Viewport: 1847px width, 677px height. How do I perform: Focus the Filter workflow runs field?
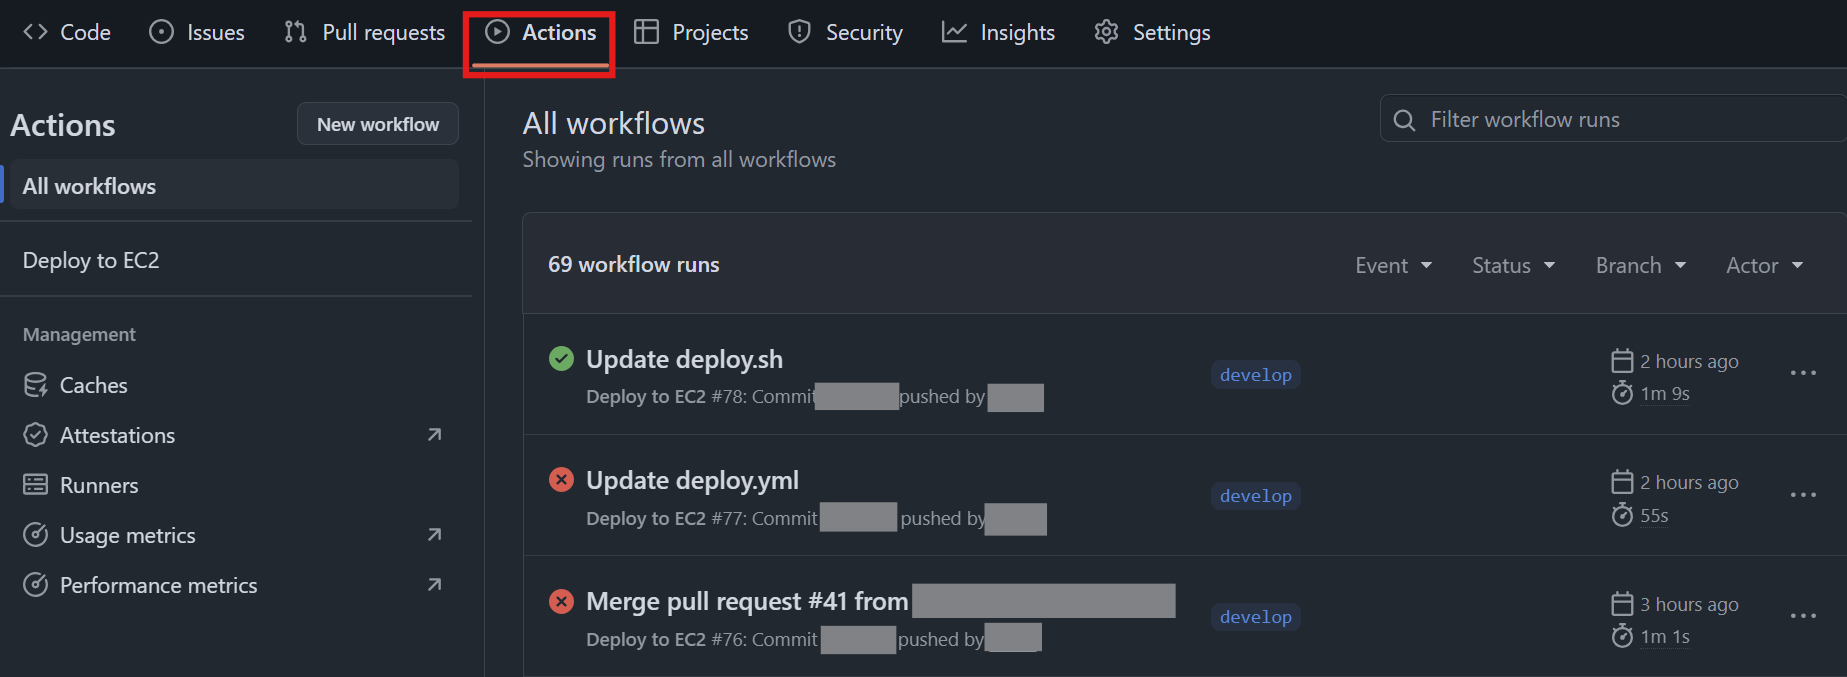point(1613,119)
